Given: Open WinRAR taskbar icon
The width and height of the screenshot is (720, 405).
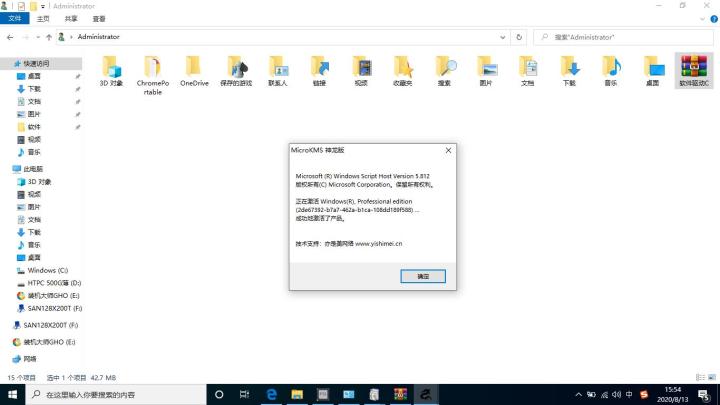Looking at the screenshot, I should (400, 394).
